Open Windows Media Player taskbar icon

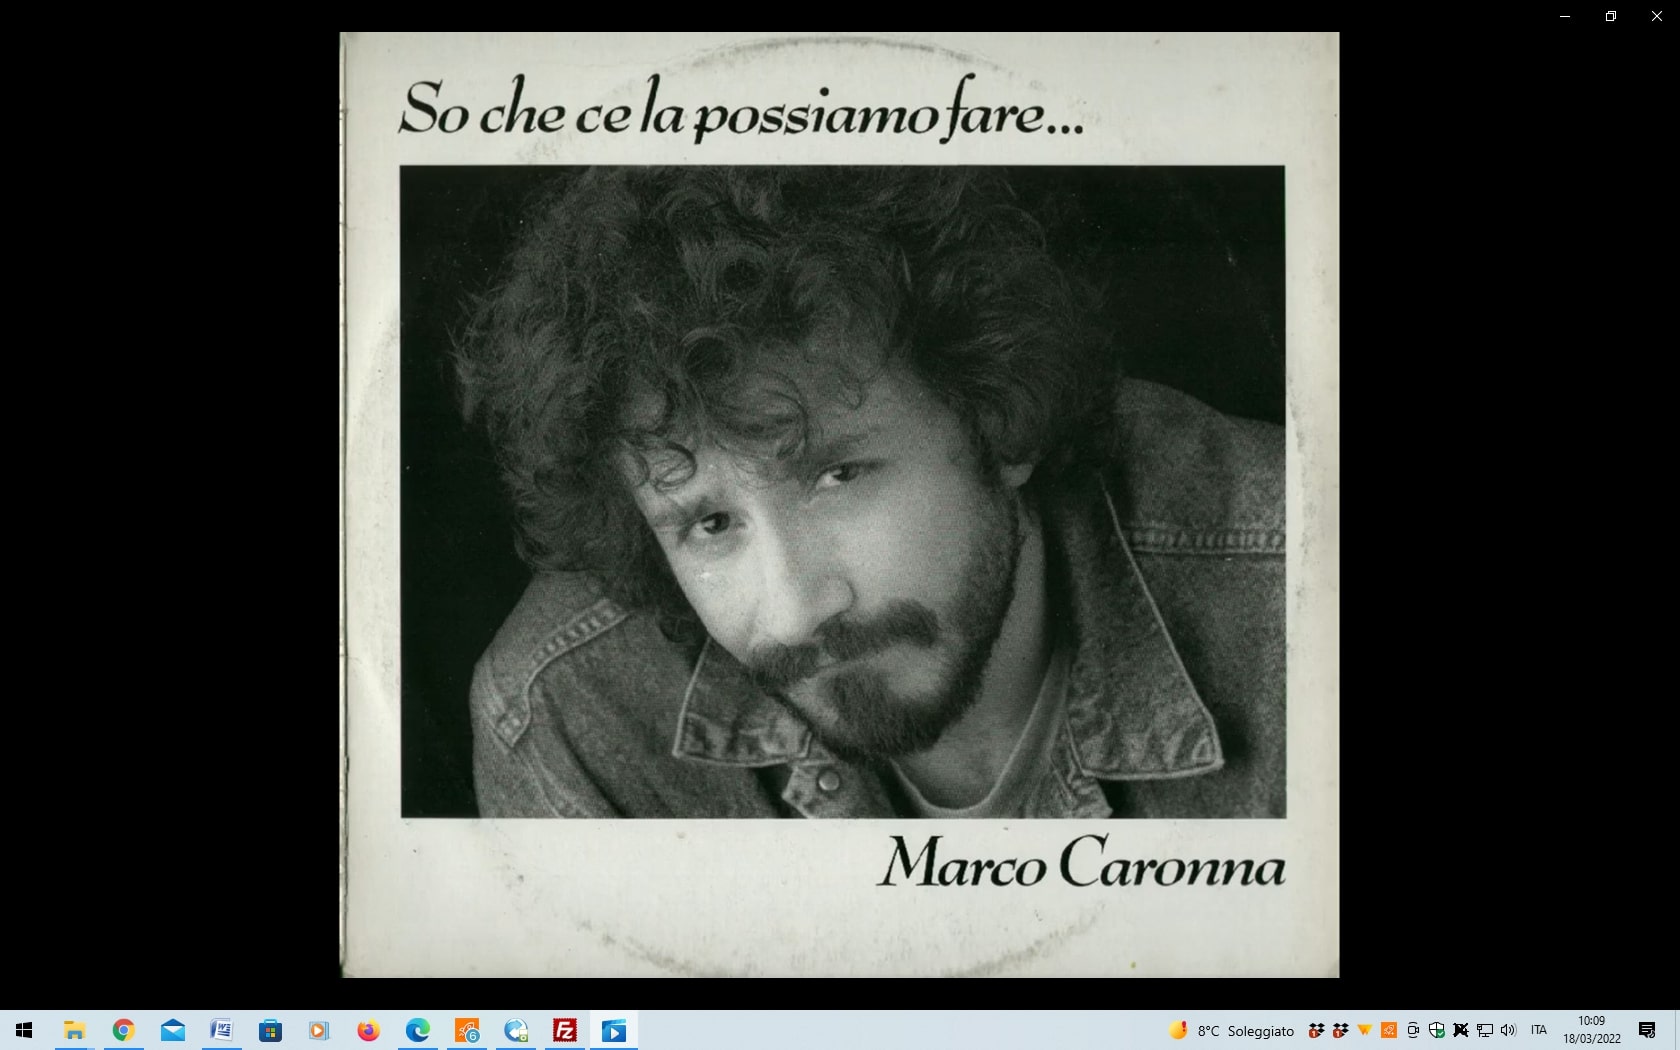(x=319, y=1030)
